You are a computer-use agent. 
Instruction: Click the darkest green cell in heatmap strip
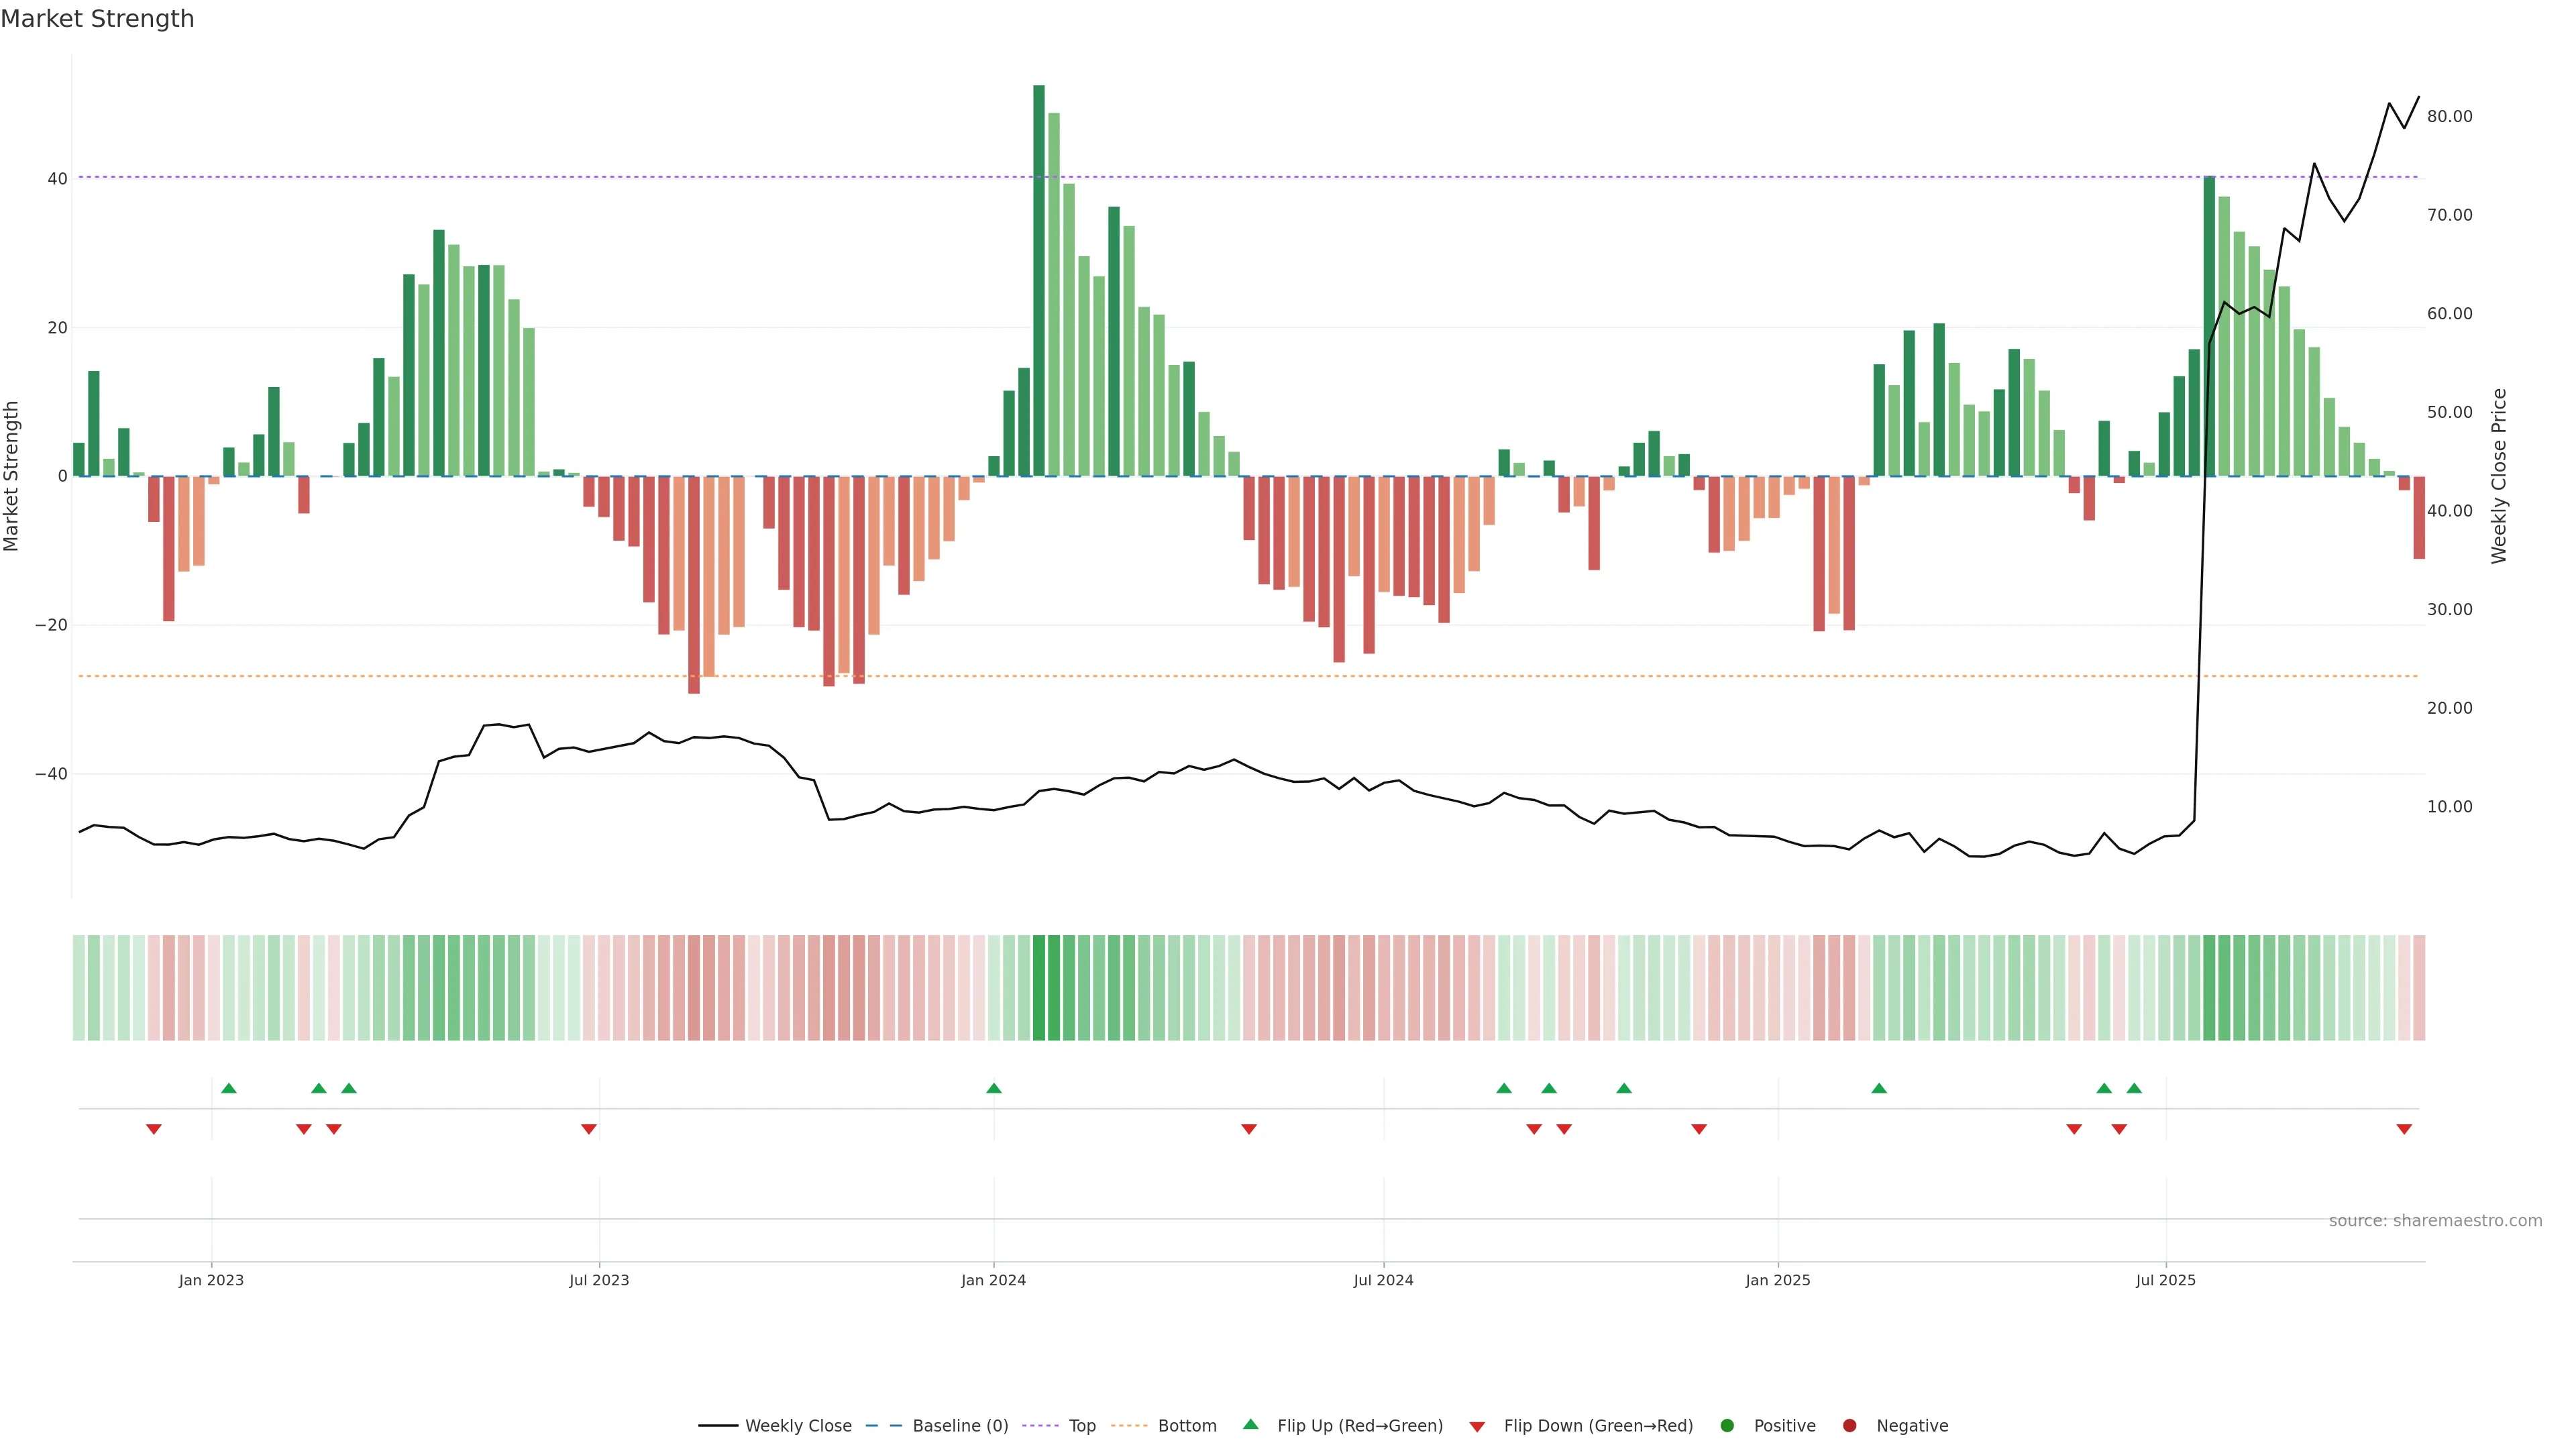point(1039,988)
